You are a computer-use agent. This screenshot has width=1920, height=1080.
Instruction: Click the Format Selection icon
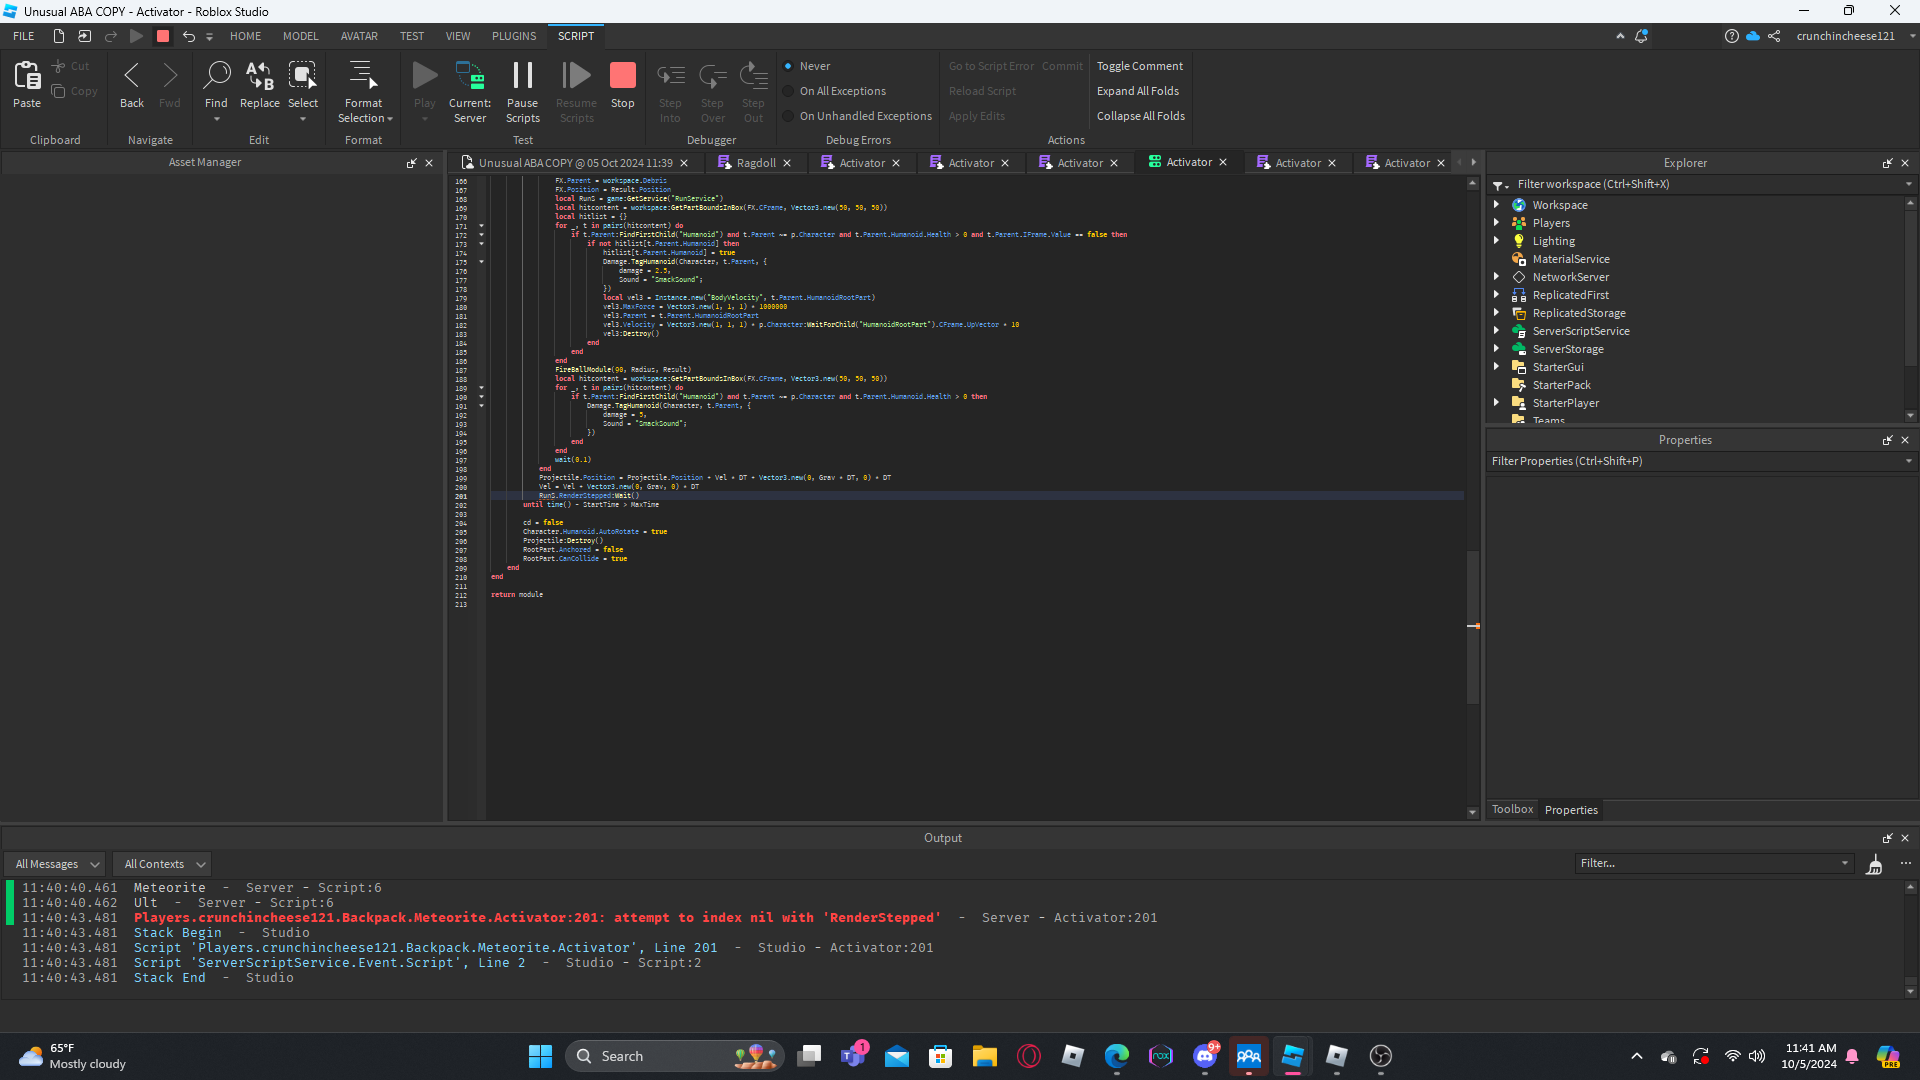coord(363,76)
